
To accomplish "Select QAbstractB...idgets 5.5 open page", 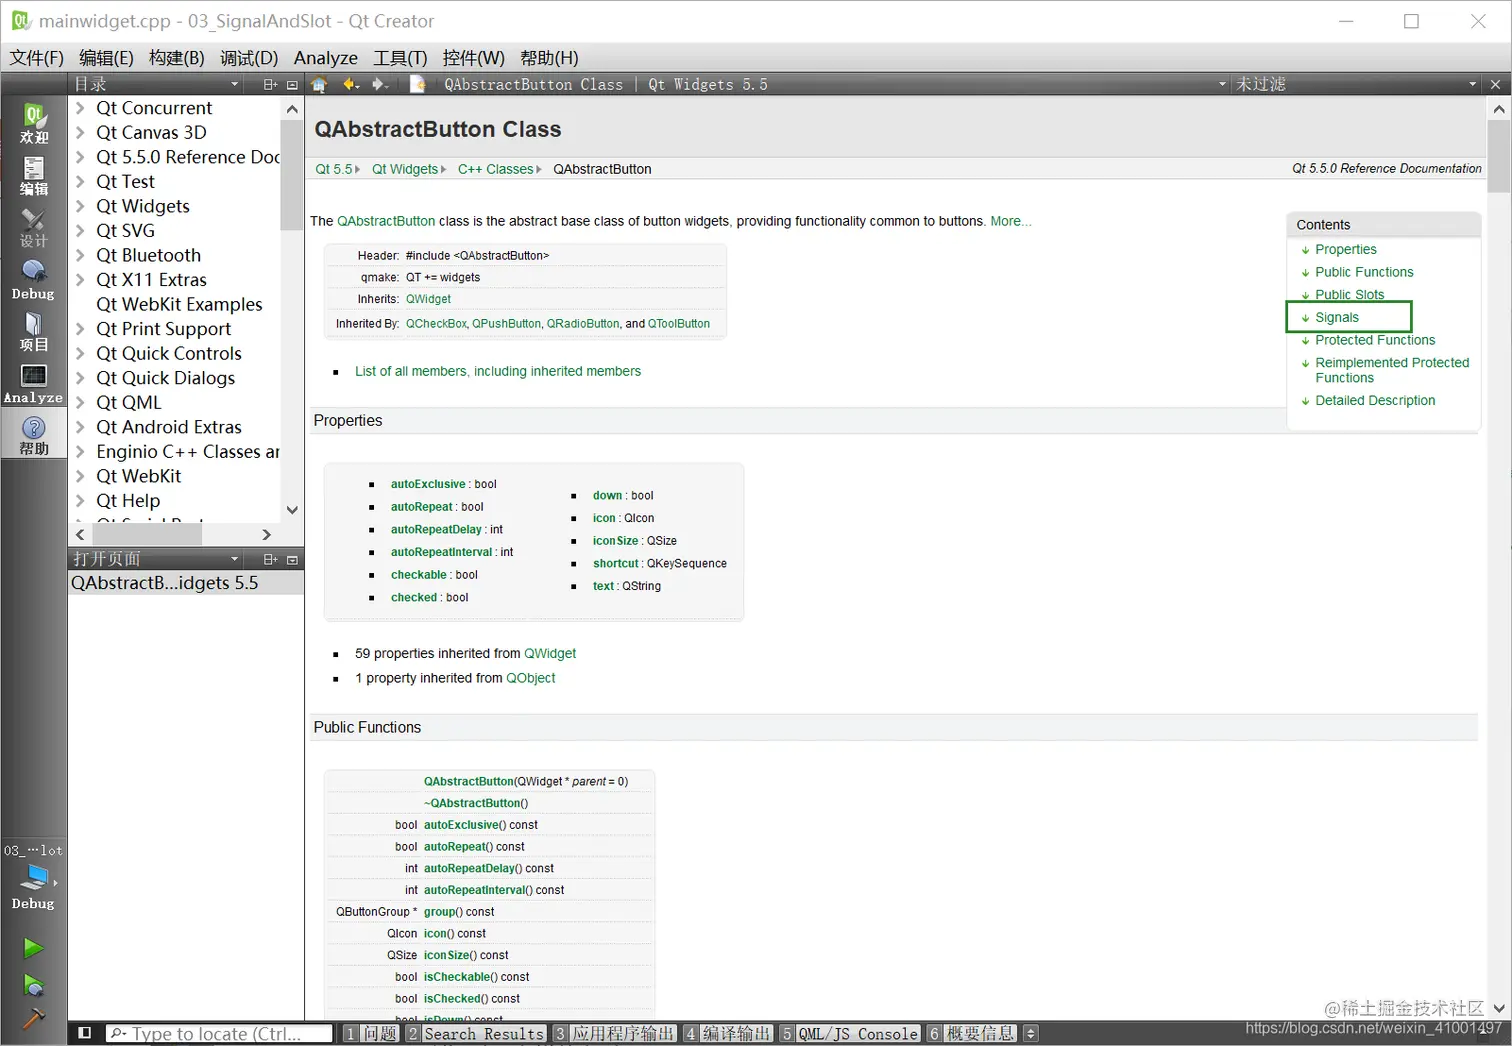I will point(186,583).
